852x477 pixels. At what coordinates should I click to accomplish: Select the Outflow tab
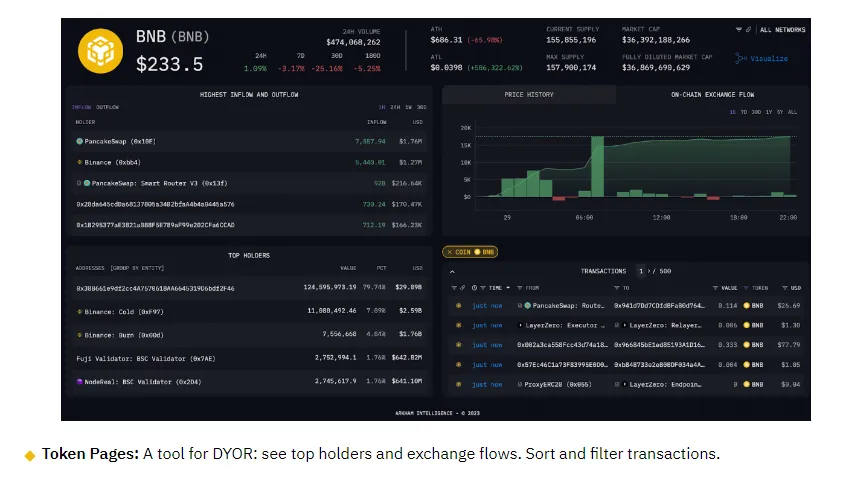pos(107,107)
